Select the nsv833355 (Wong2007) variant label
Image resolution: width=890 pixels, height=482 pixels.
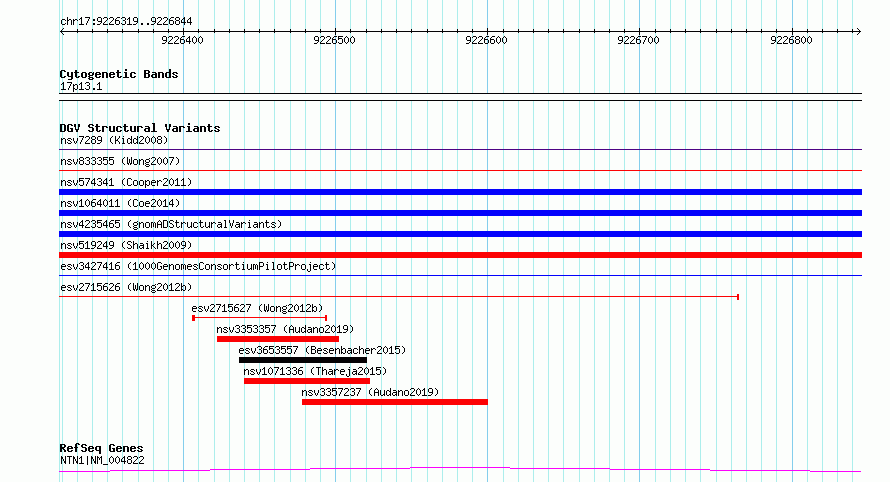[120, 161]
